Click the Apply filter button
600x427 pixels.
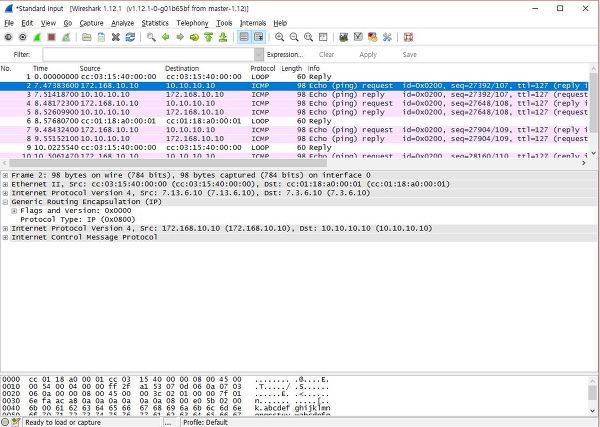pyautogui.click(x=368, y=55)
